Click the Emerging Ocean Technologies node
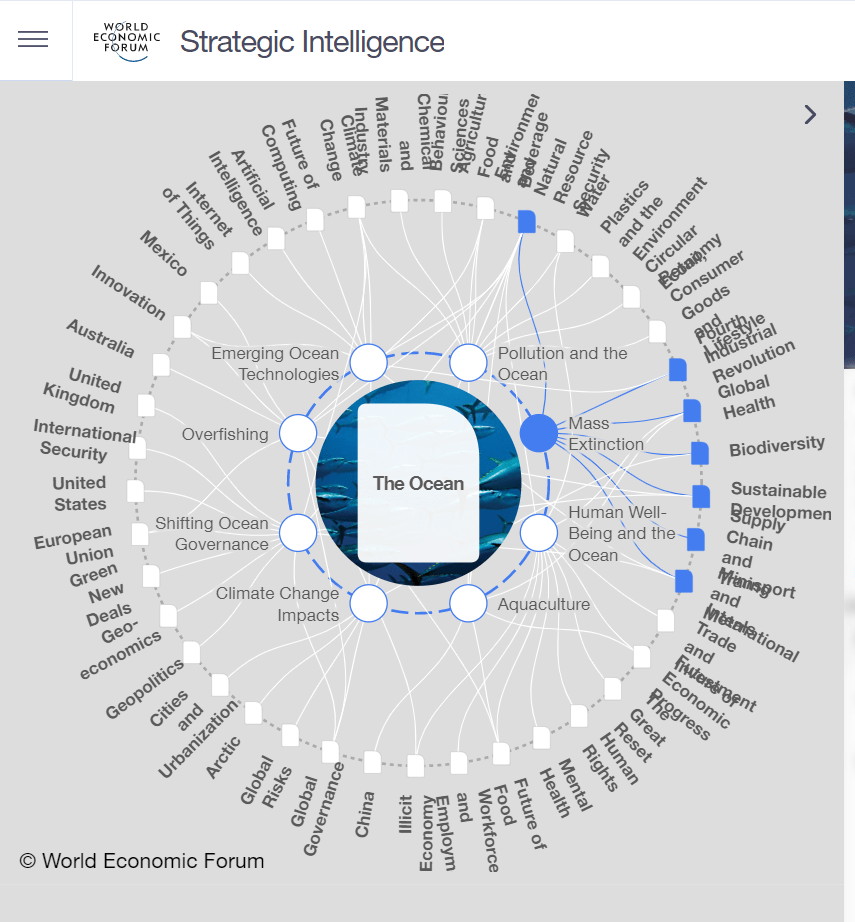The image size is (855, 922). pos(368,363)
